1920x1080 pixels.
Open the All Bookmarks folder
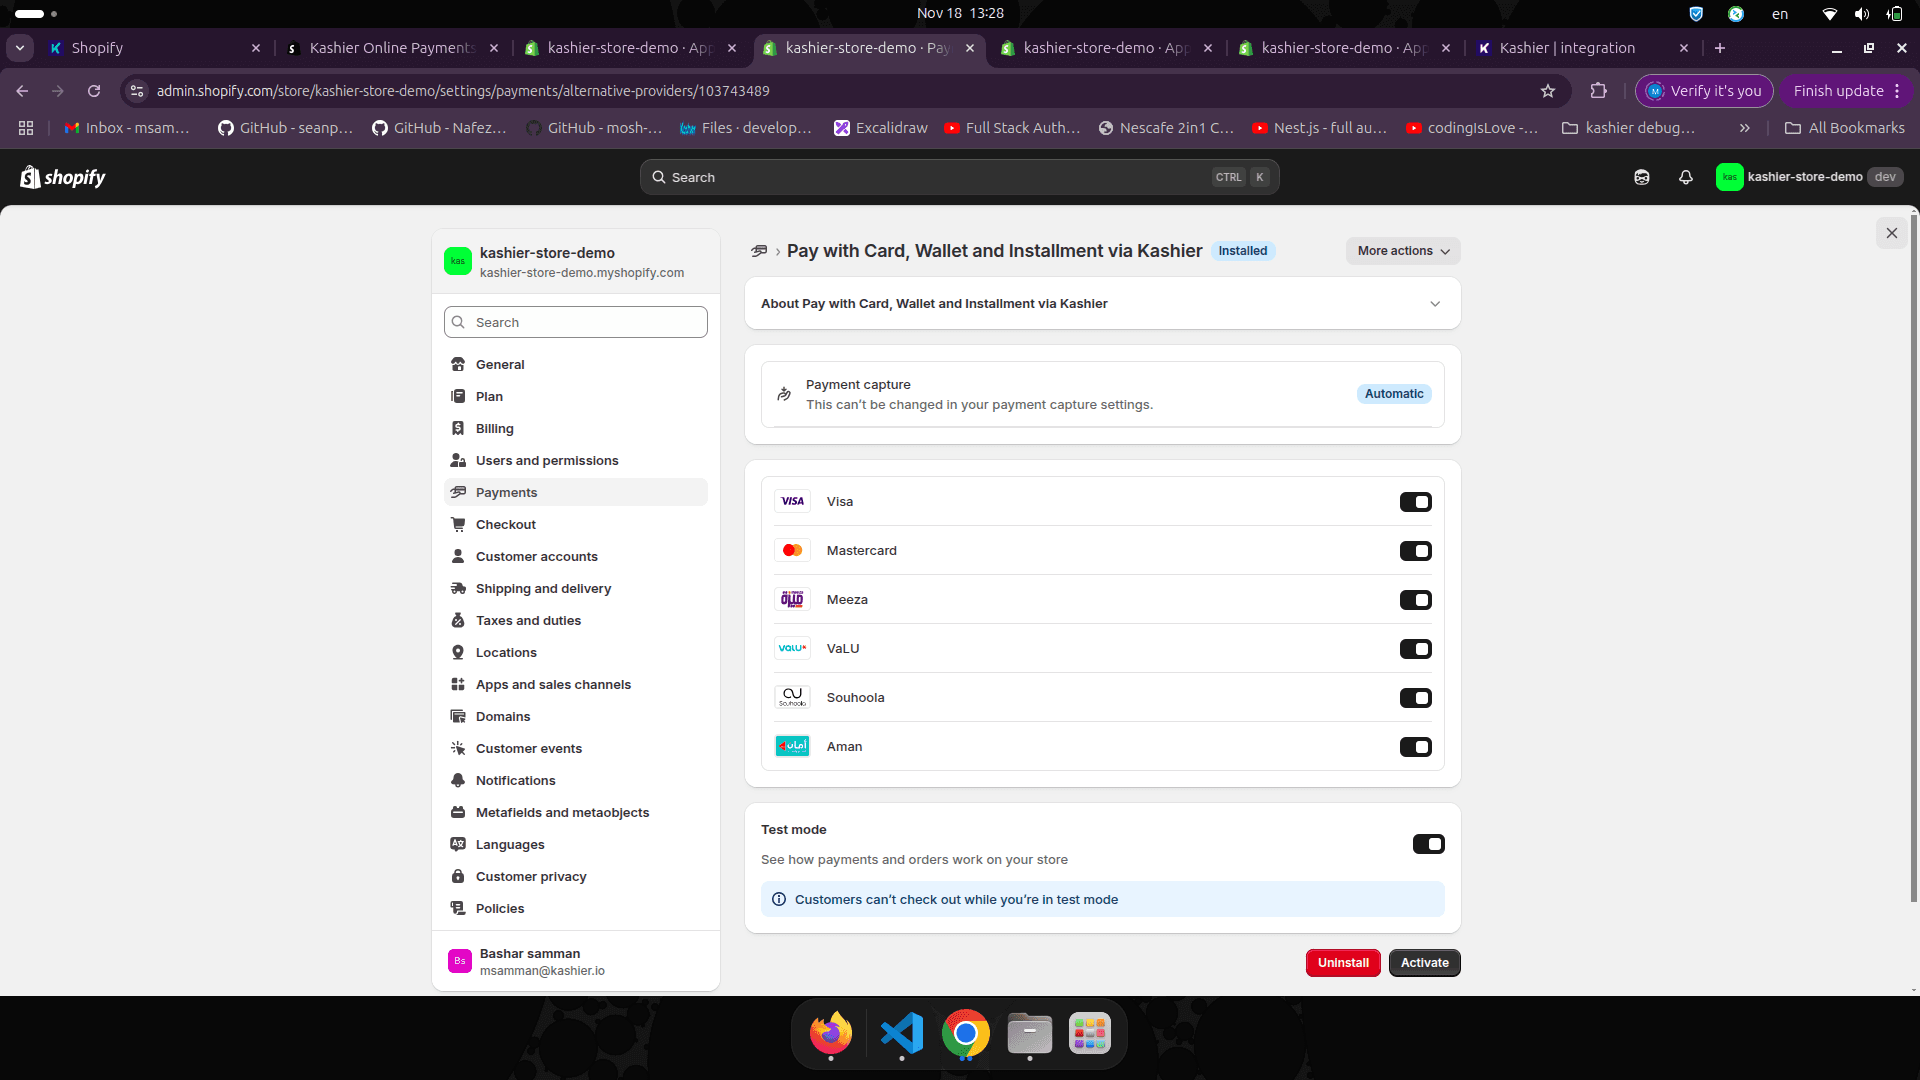pyautogui.click(x=1845, y=128)
